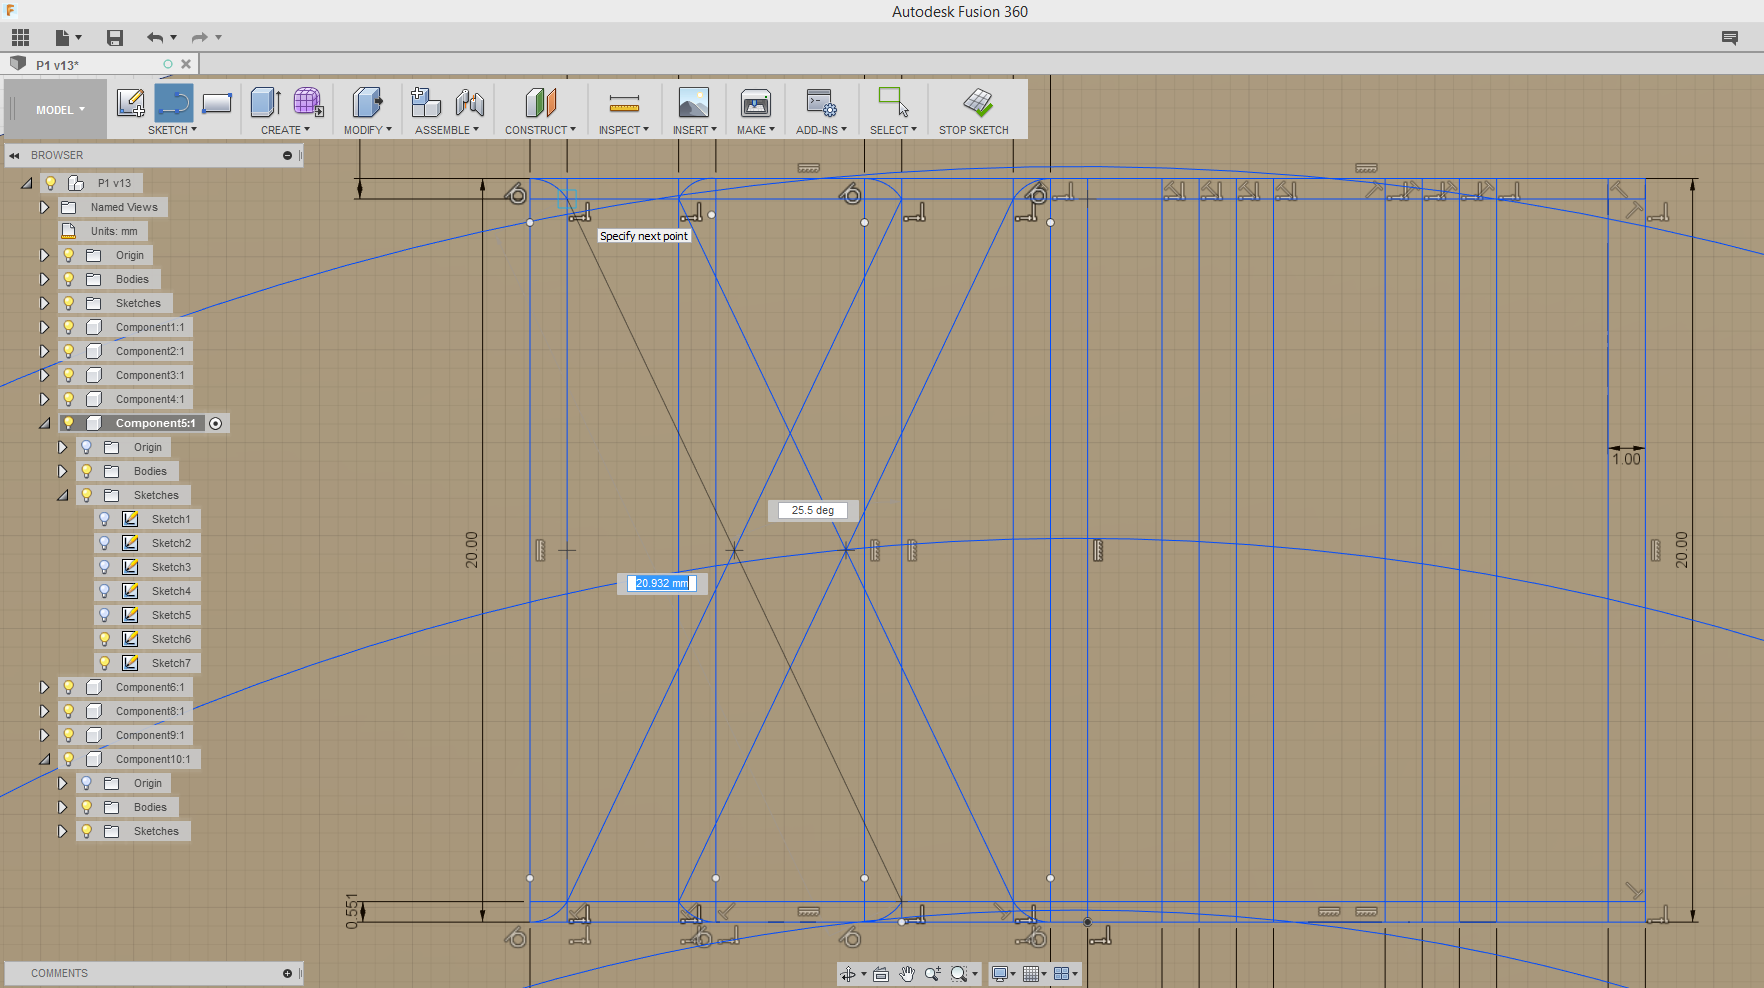
Task: Expand the Named Views folder
Action: point(44,207)
